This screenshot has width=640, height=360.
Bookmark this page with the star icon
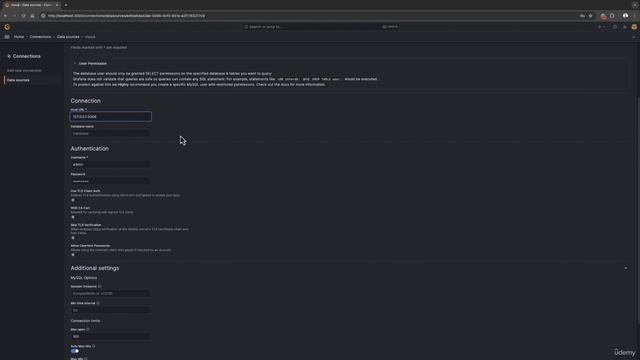590,16
